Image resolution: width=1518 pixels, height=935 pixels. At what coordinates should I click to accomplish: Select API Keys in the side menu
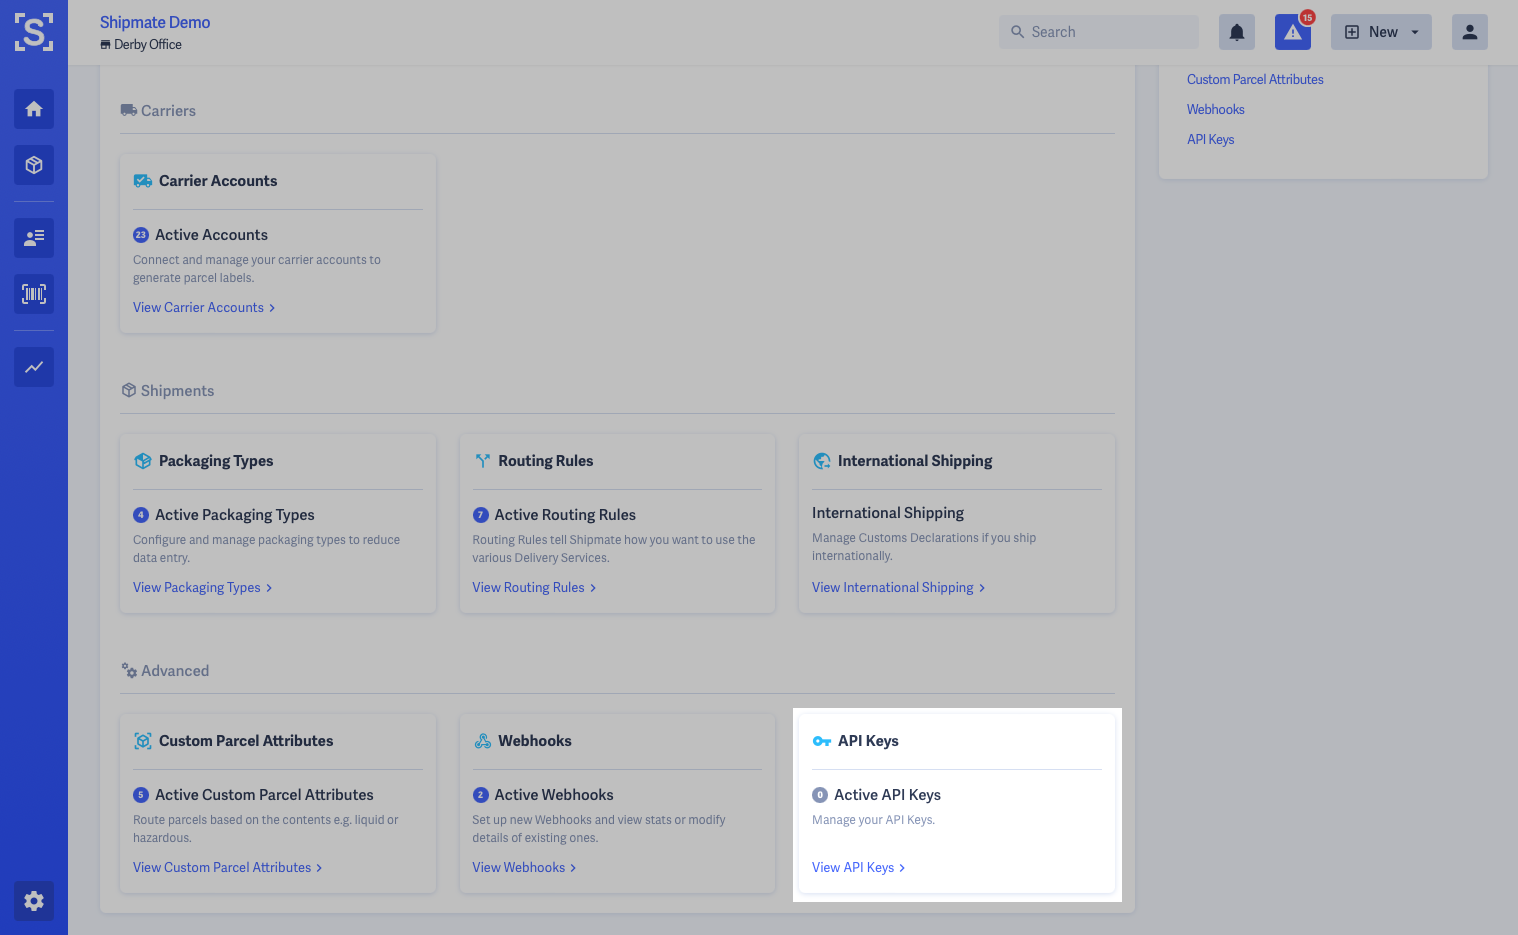click(1210, 140)
